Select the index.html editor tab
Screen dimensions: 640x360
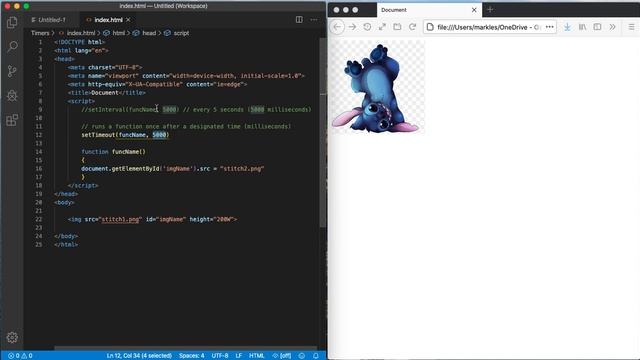(x=108, y=20)
